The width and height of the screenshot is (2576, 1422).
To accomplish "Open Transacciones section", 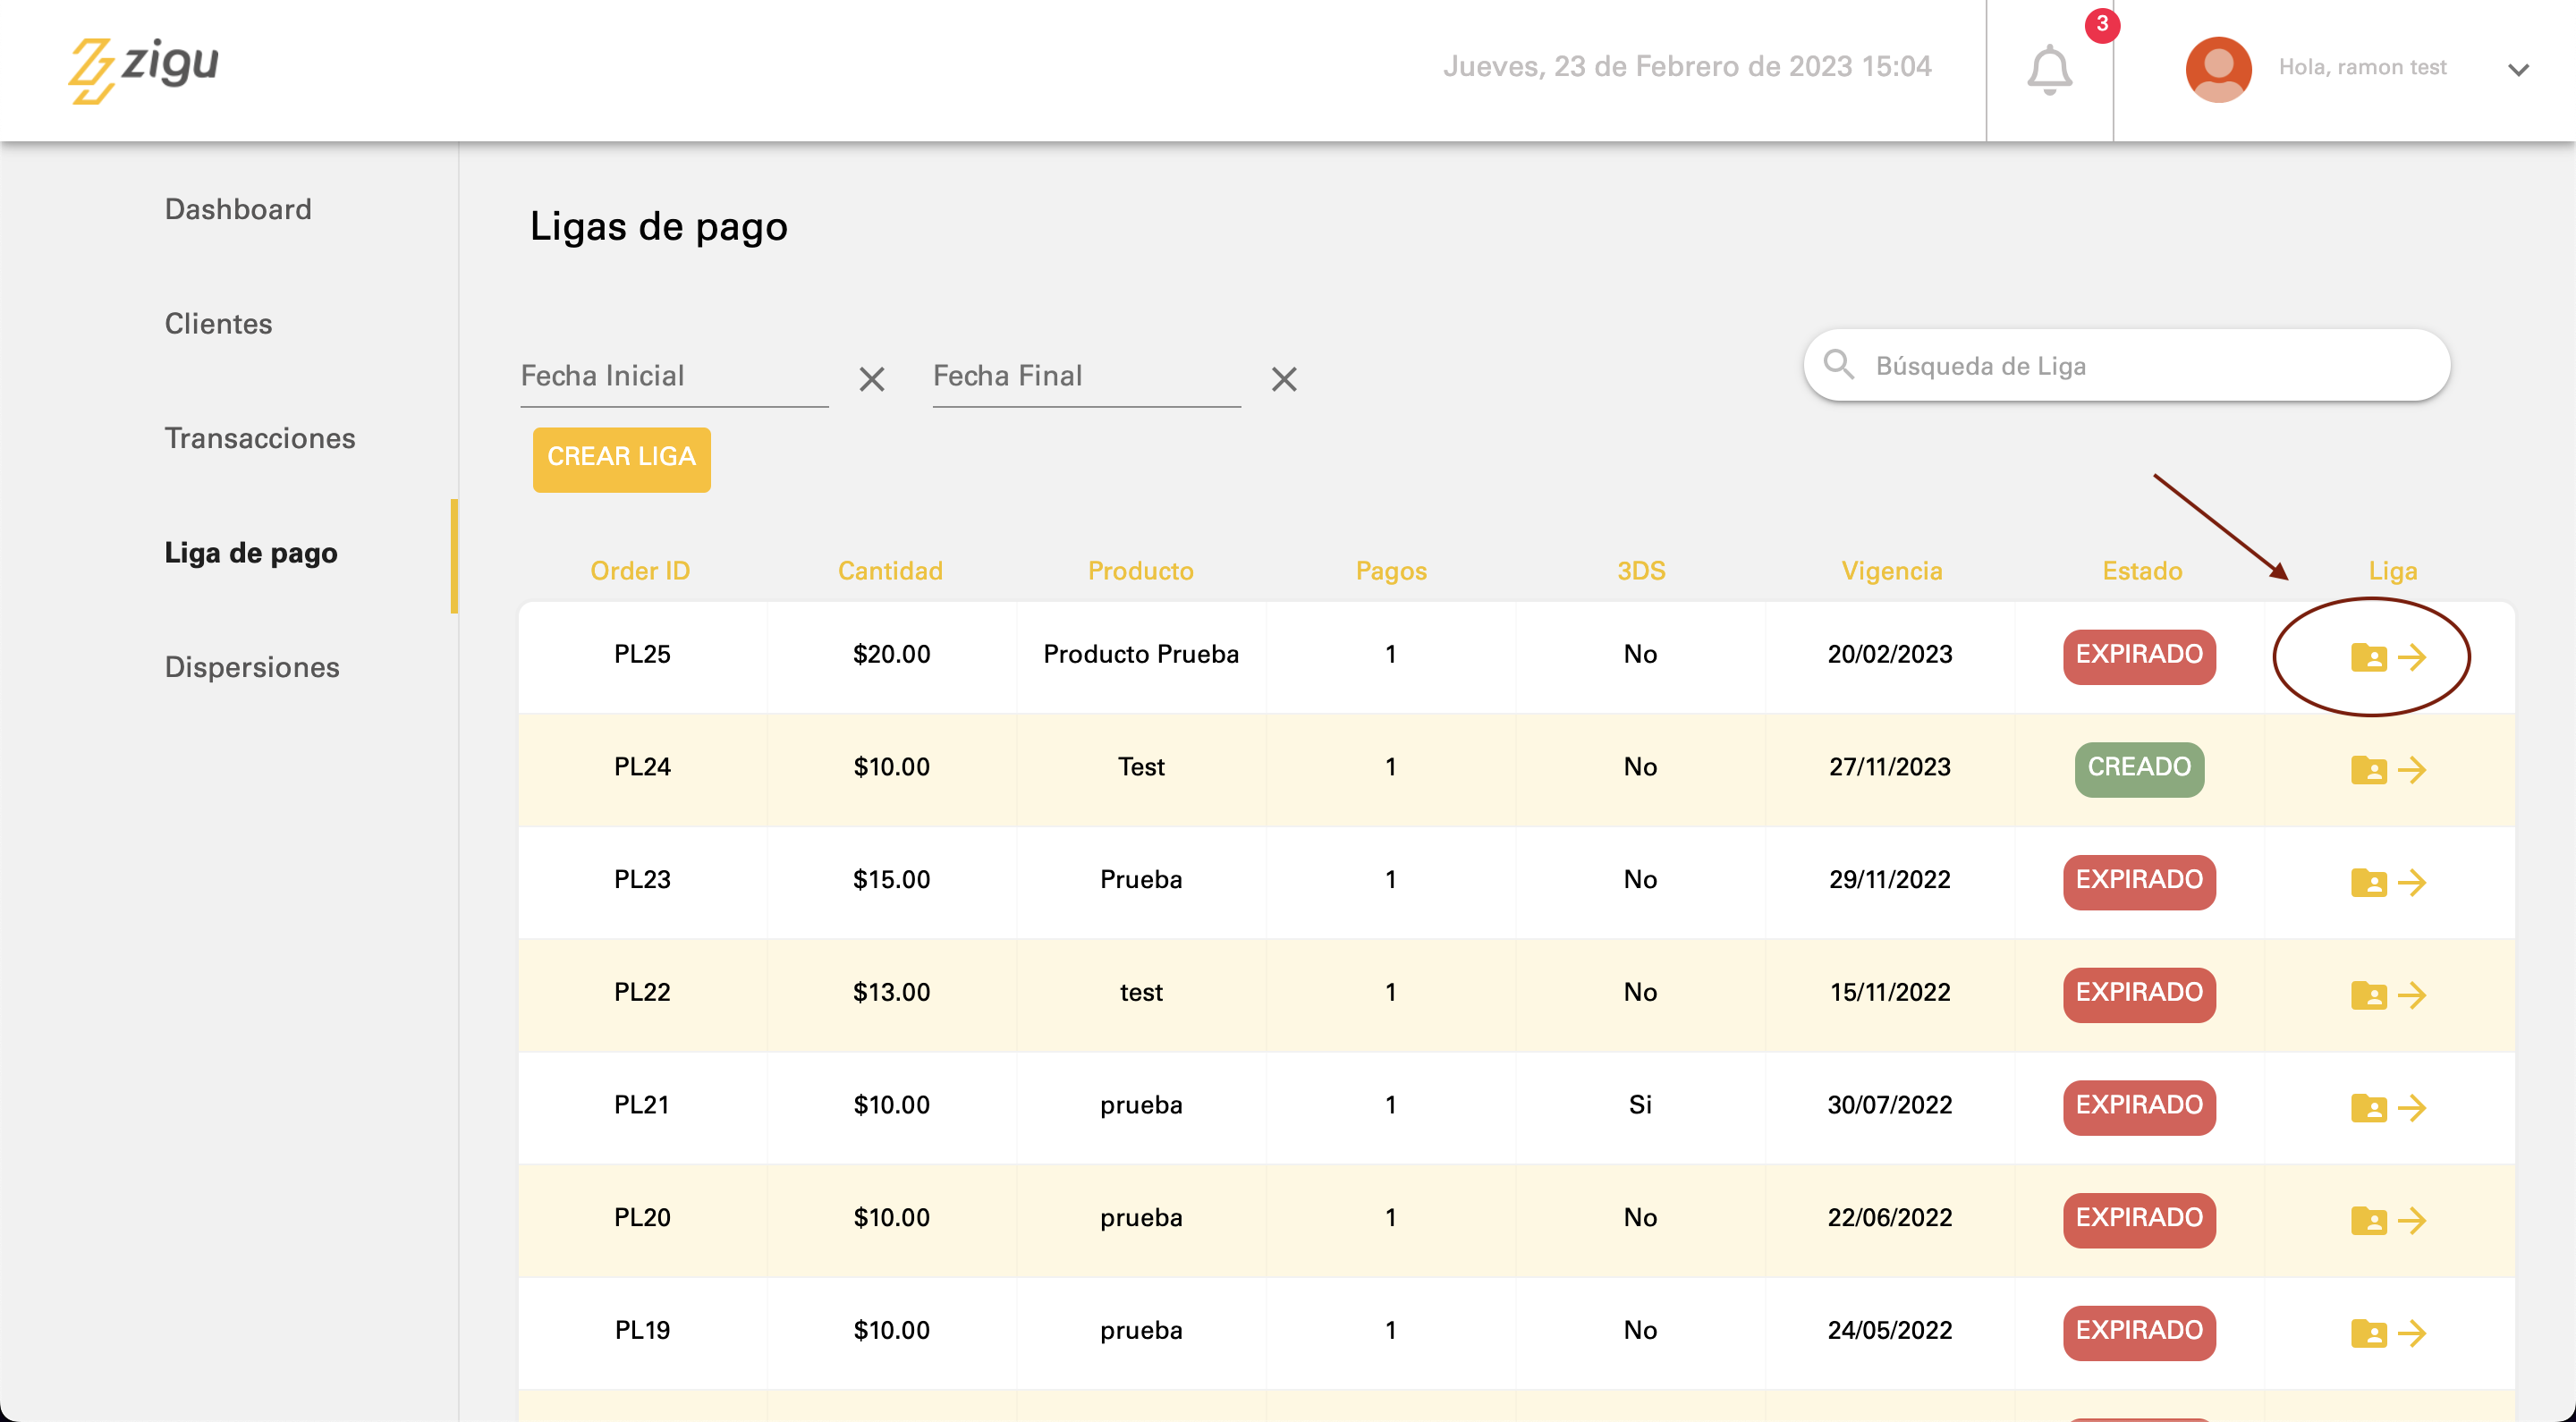I will (260, 438).
